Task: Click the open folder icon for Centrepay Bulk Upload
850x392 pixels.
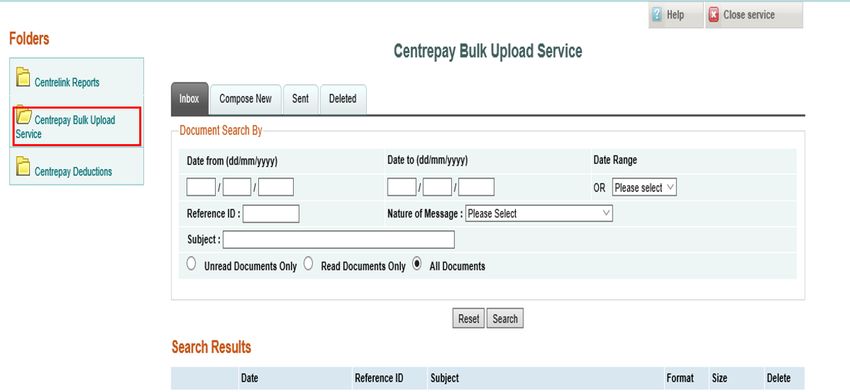Action: click(x=24, y=115)
